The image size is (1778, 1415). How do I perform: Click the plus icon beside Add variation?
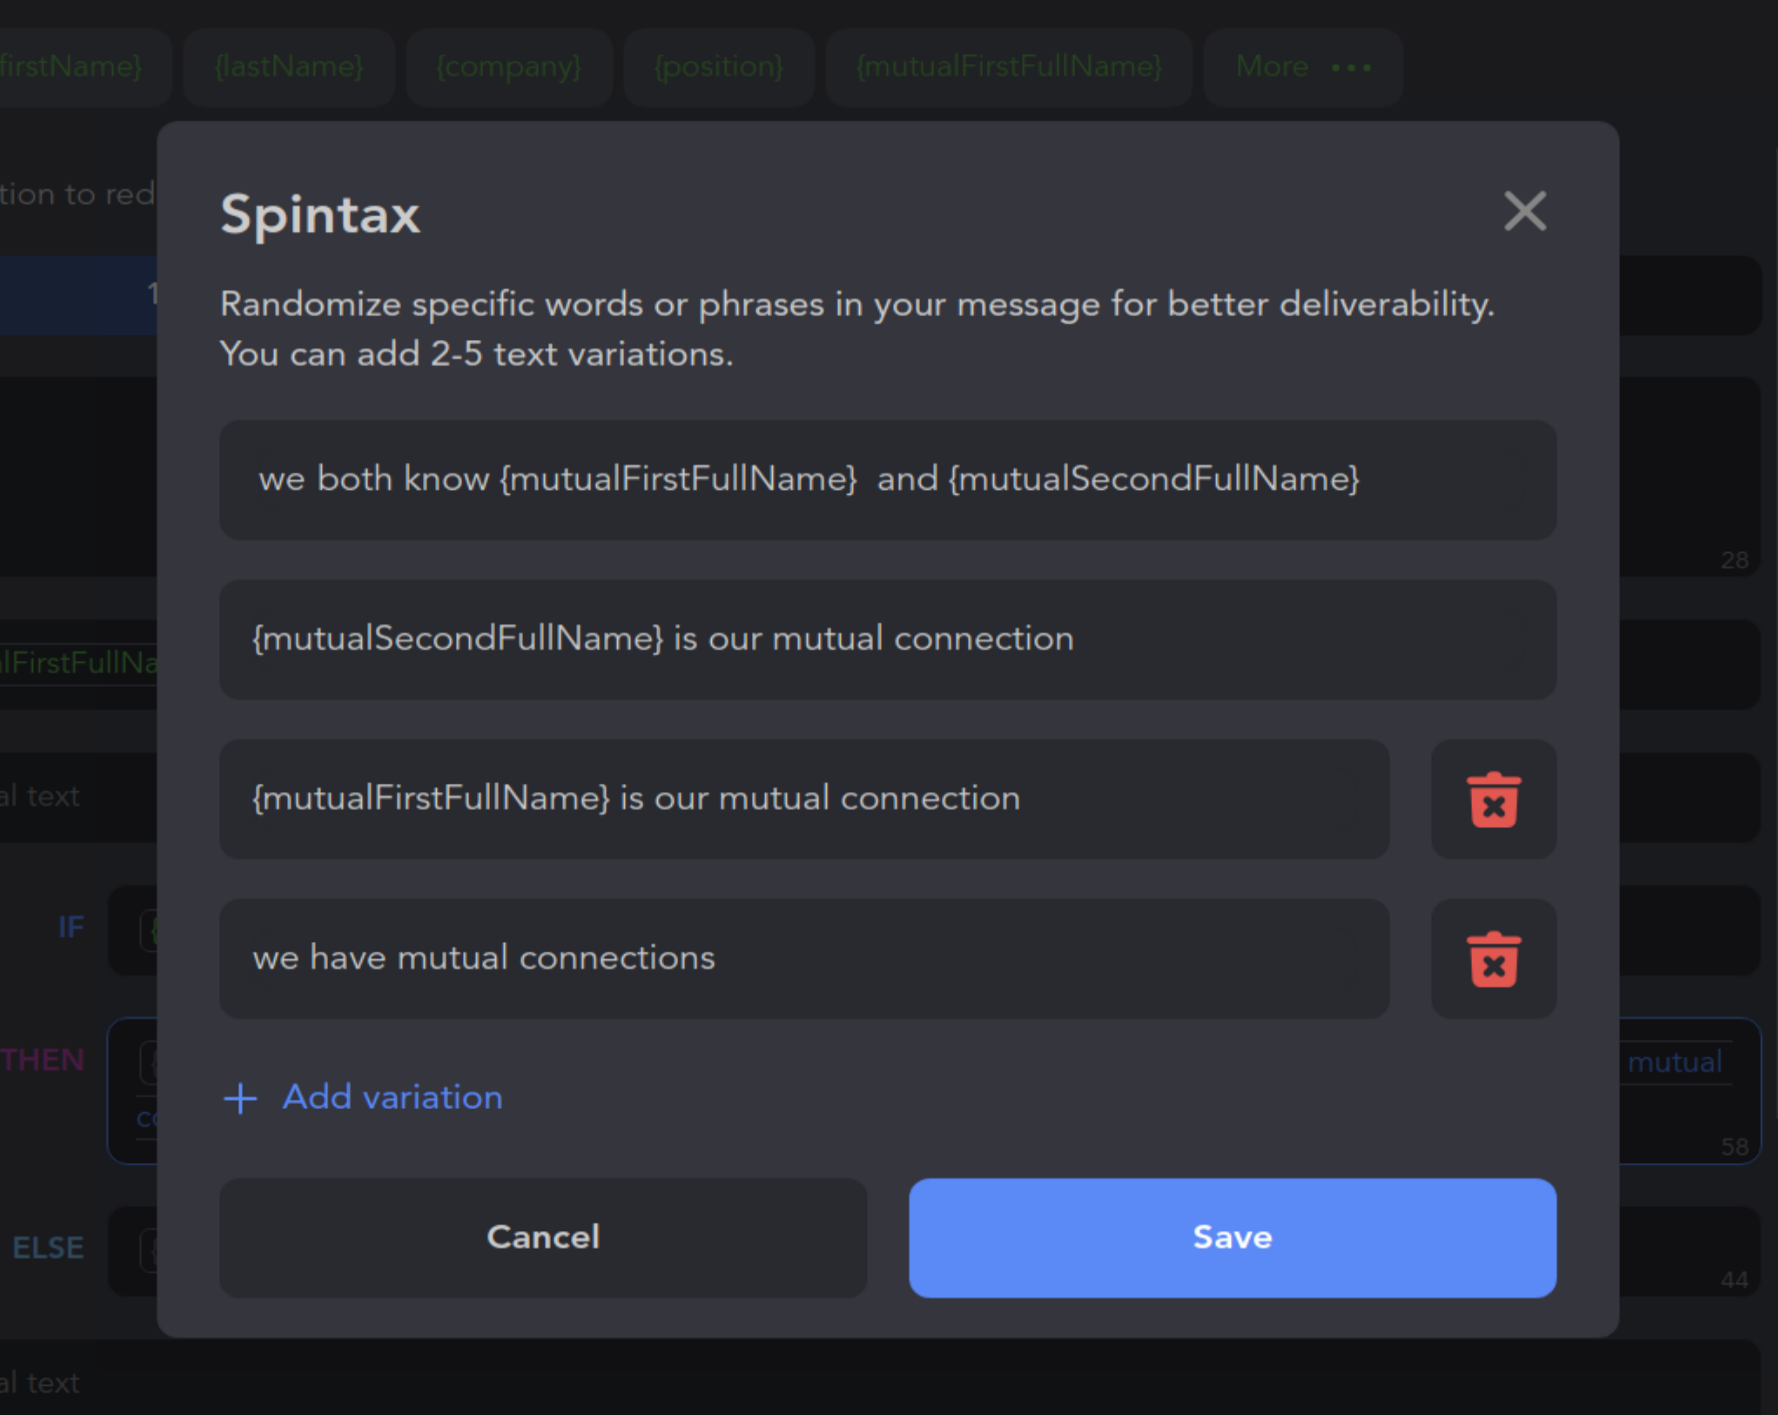pos(240,1098)
